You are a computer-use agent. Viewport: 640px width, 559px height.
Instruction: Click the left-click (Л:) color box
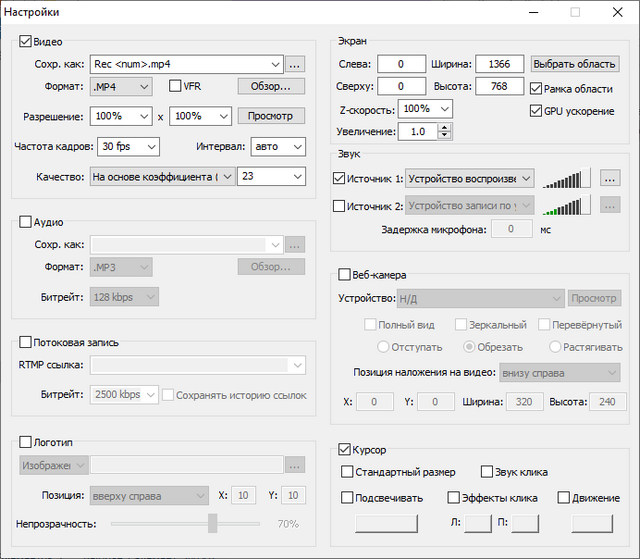pos(478,522)
